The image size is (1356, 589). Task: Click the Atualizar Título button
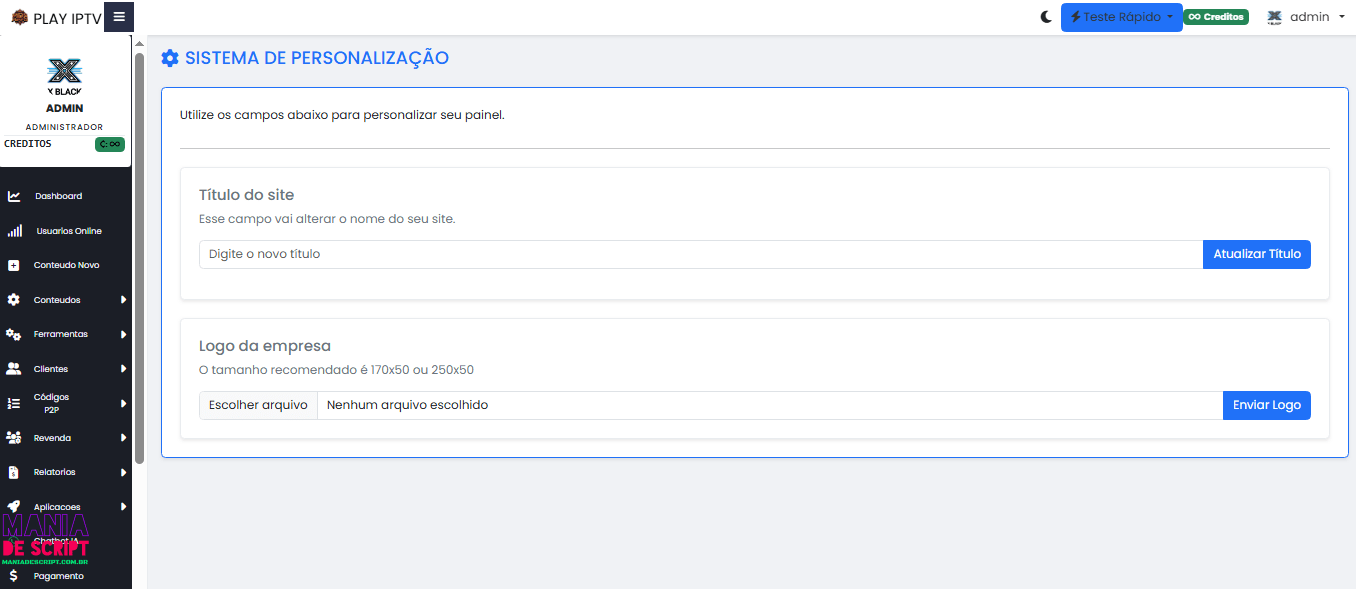point(1257,254)
